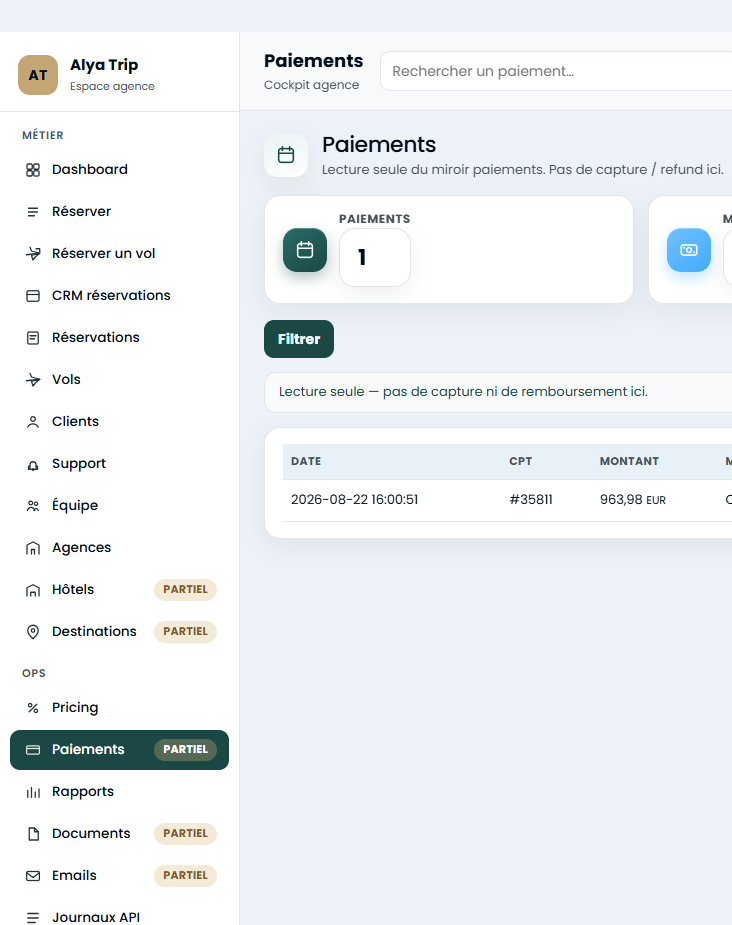Click the PAIEMENTS label in the stat card

click(x=375, y=219)
